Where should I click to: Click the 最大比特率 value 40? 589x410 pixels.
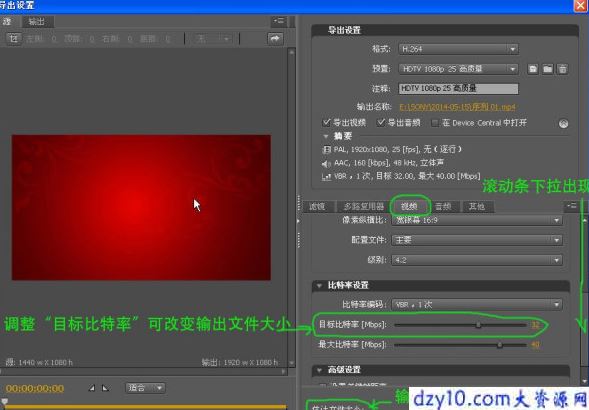point(535,345)
